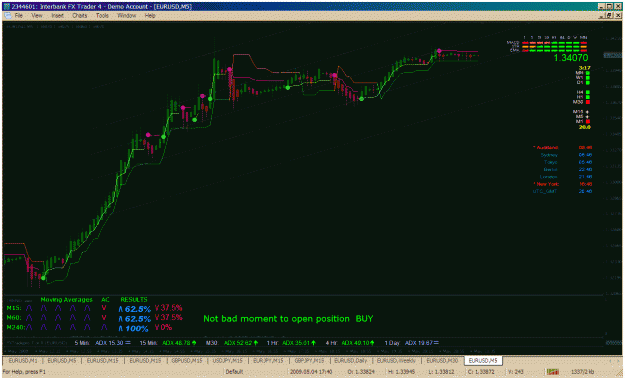Click the 1337/2 kb traffic indicator
Screen dimensions: 625x378
pos(583,372)
